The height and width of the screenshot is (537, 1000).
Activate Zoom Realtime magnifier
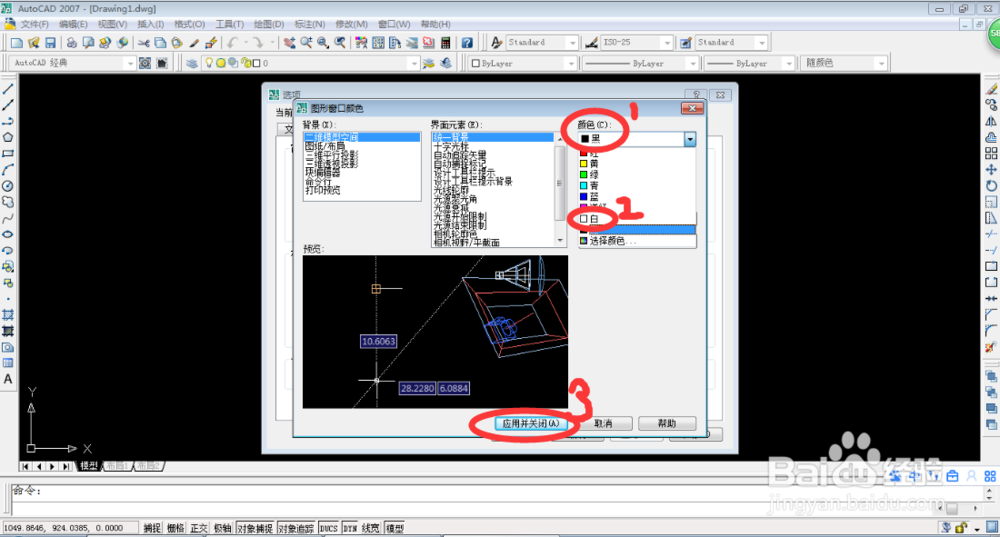306,43
